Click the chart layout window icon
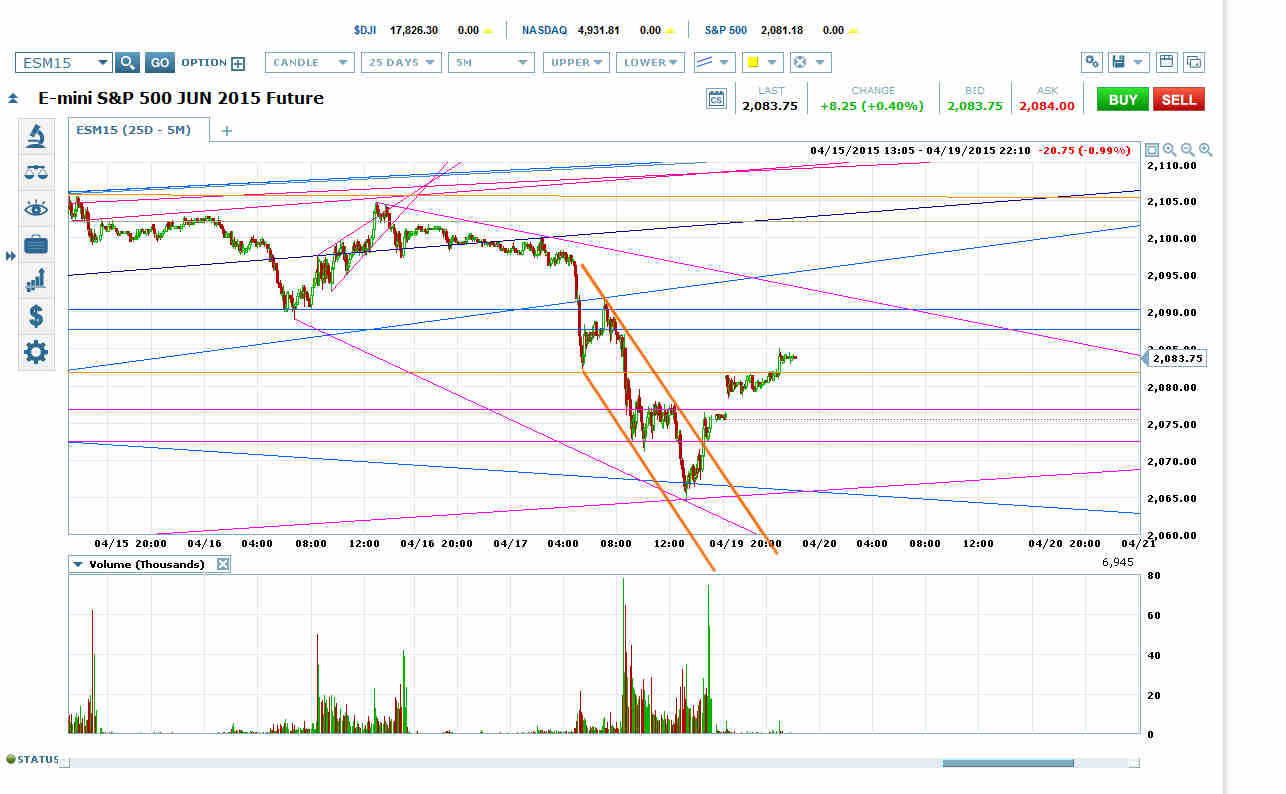The height and width of the screenshot is (794, 1286). tap(1166, 62)
